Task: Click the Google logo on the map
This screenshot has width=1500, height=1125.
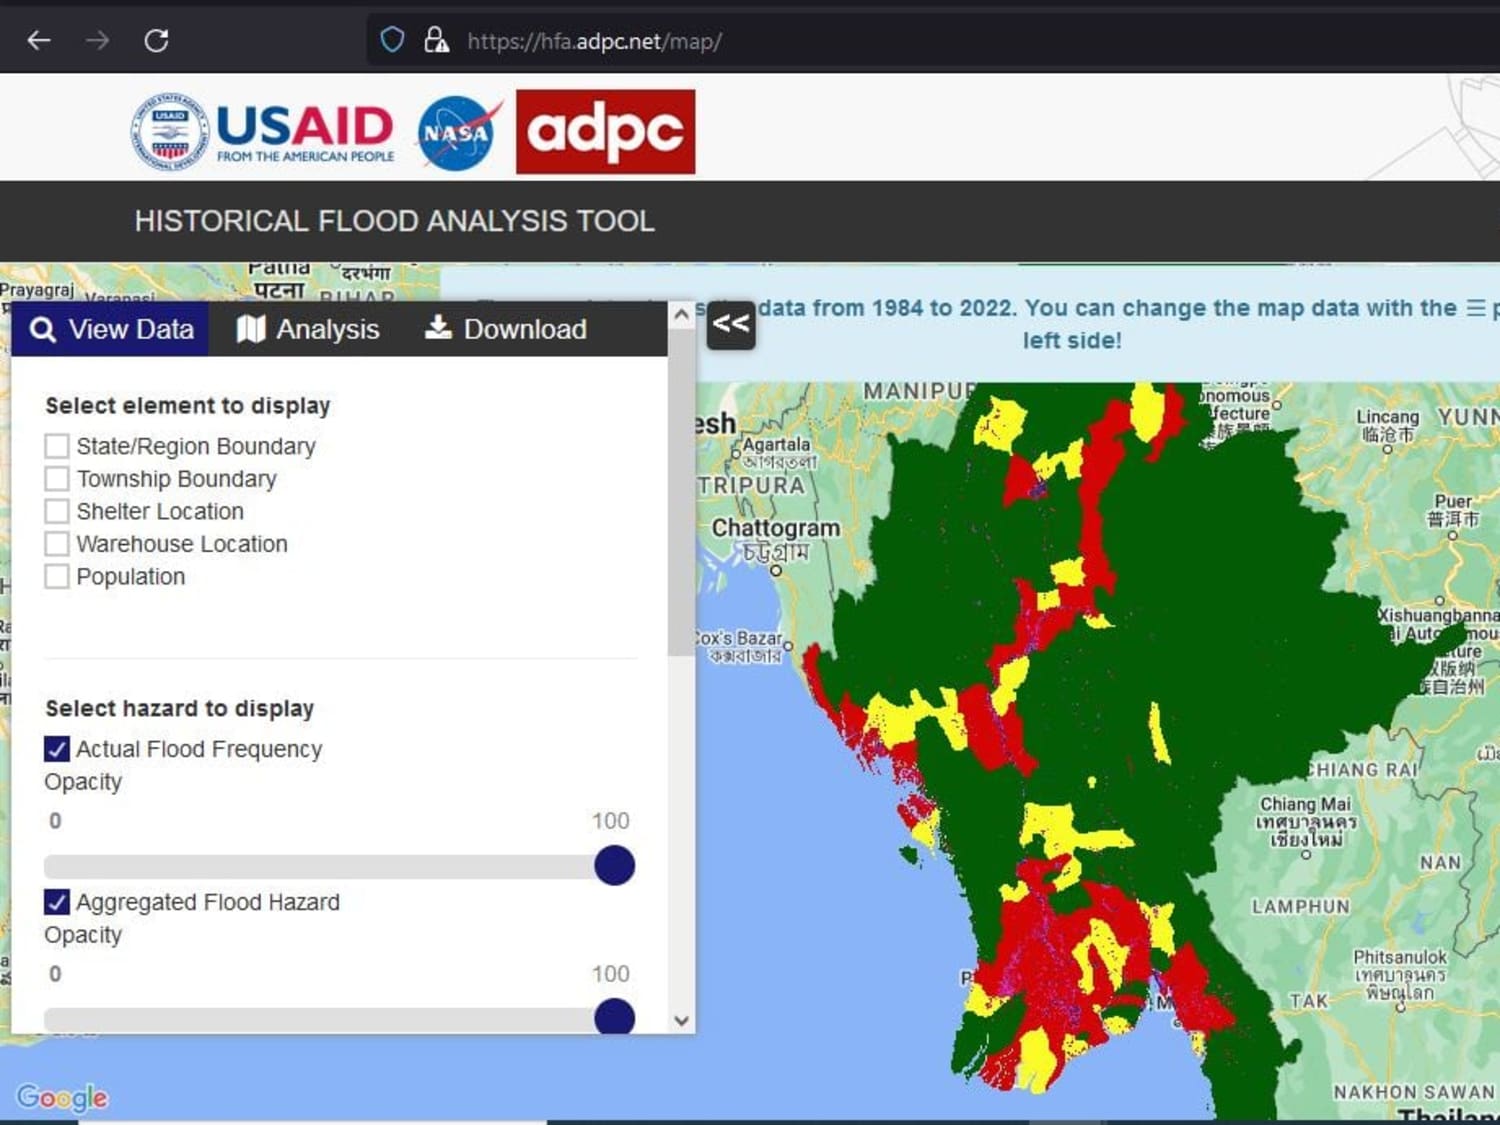Action: [x=62, y=1097]
